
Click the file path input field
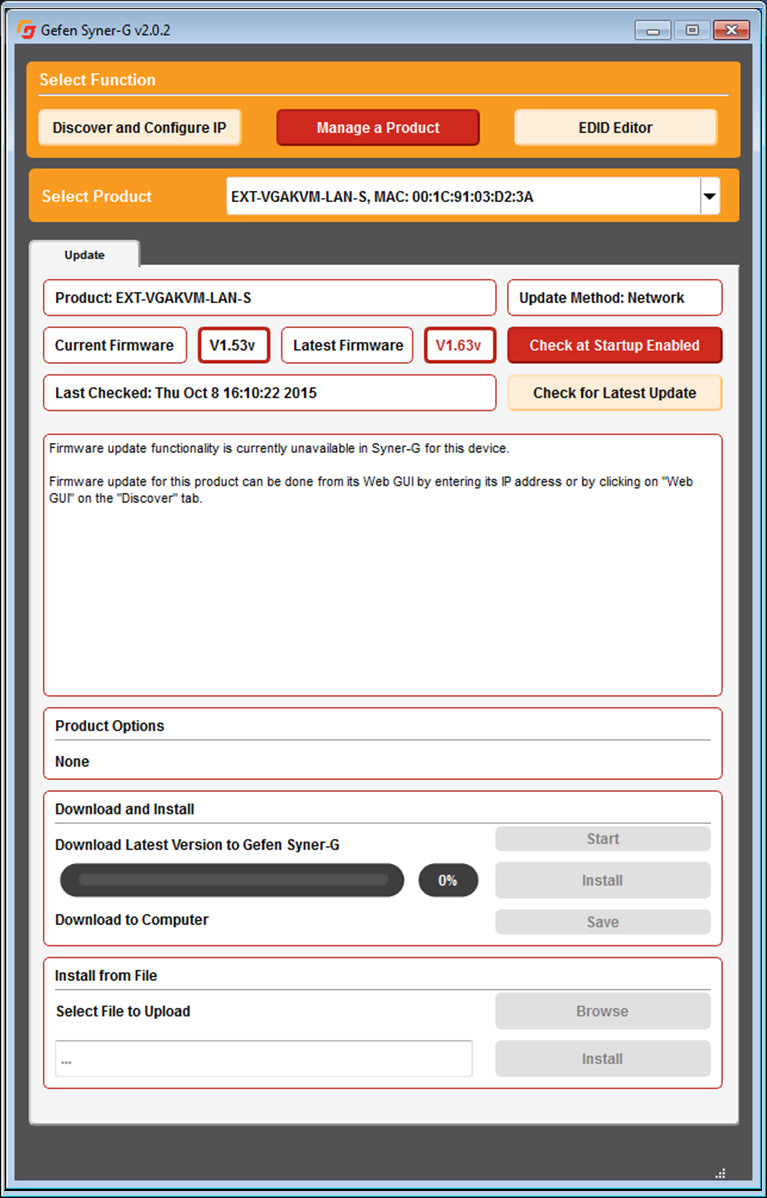coord(263,1059)
